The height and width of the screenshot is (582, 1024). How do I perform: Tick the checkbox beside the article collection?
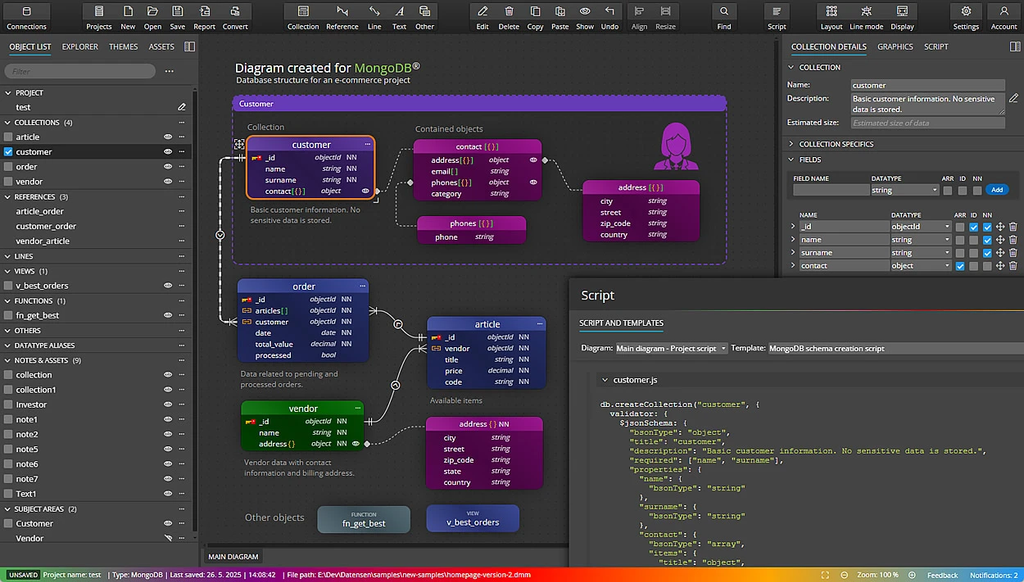click(8, 137)
